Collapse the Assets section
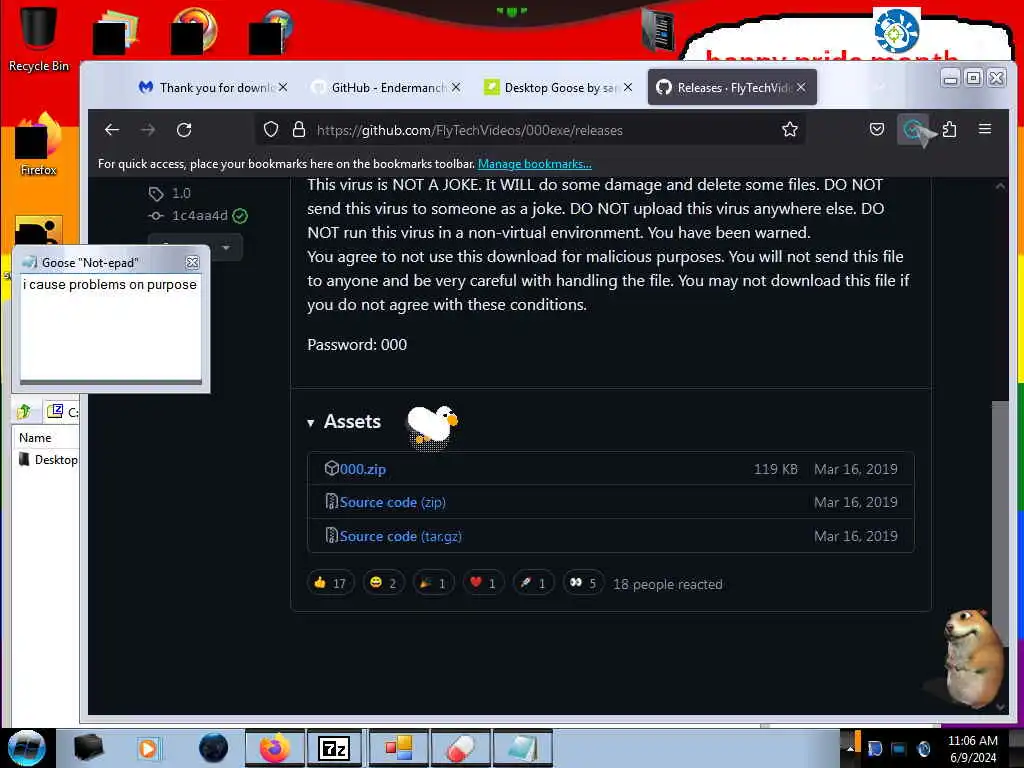Screen dimensions: 1024x768 pyautogui.click(x=344, y=422)
